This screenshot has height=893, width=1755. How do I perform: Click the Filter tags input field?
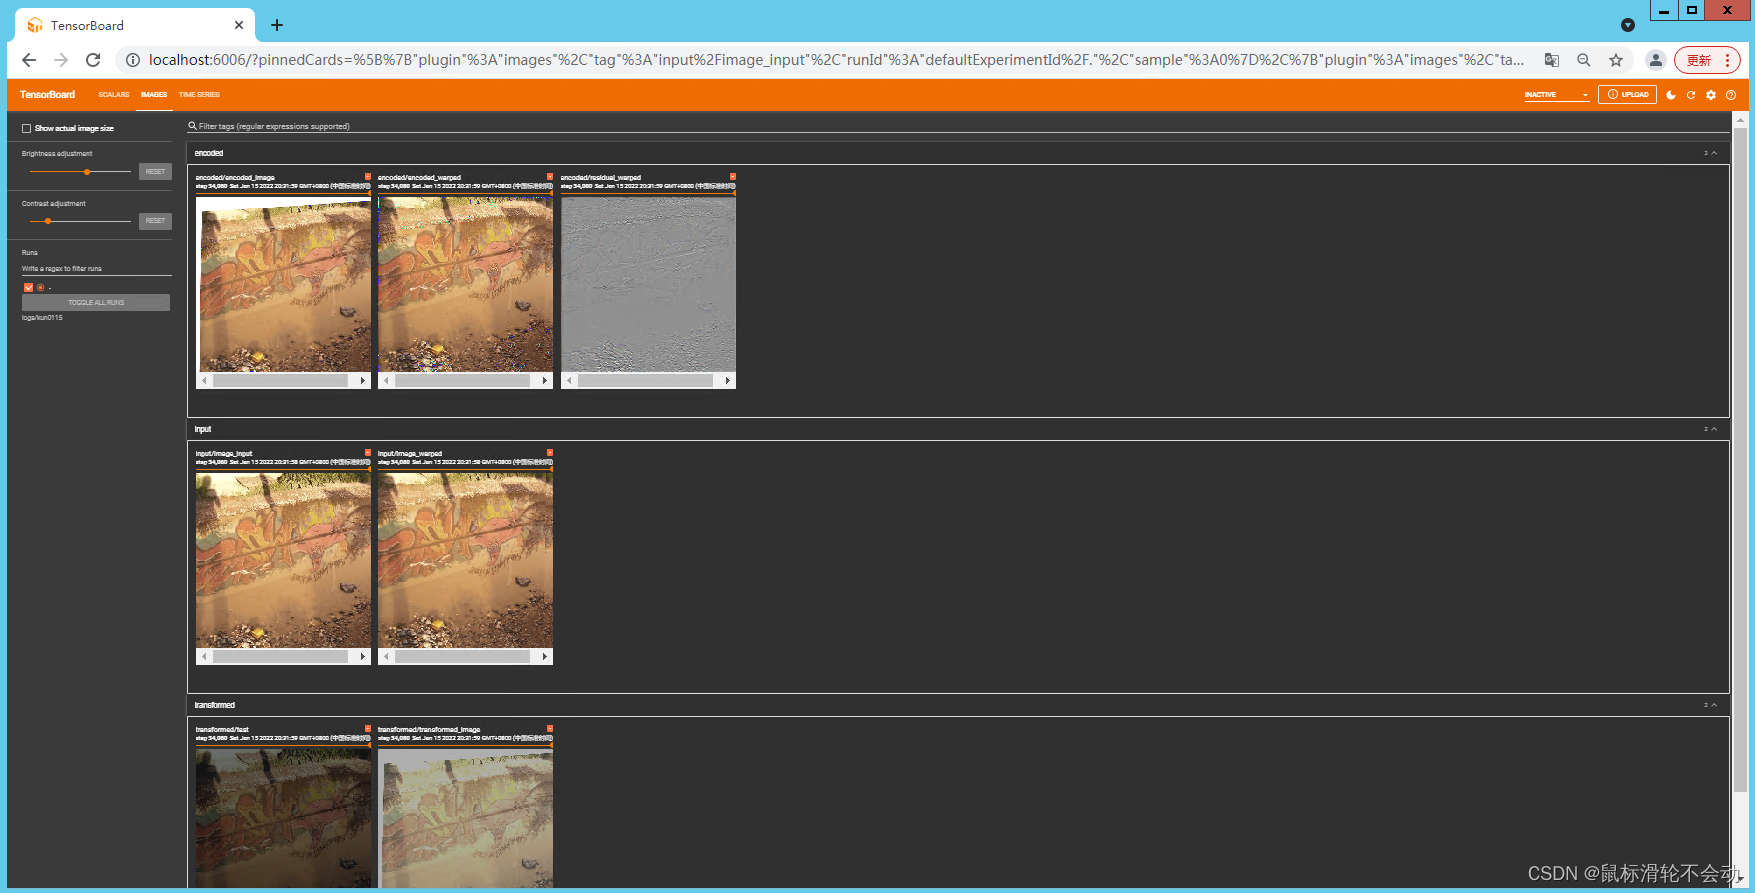(957, 126)
